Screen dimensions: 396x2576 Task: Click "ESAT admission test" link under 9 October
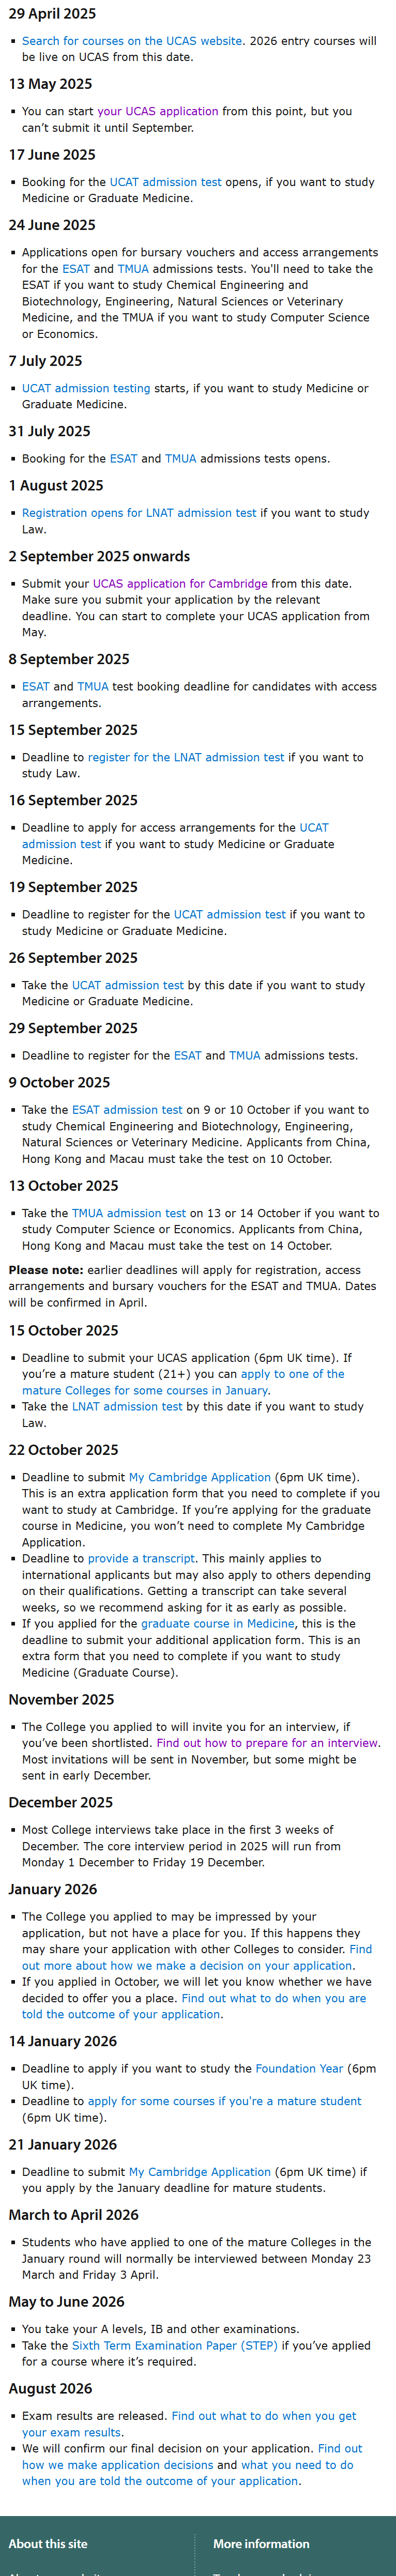127,1110
